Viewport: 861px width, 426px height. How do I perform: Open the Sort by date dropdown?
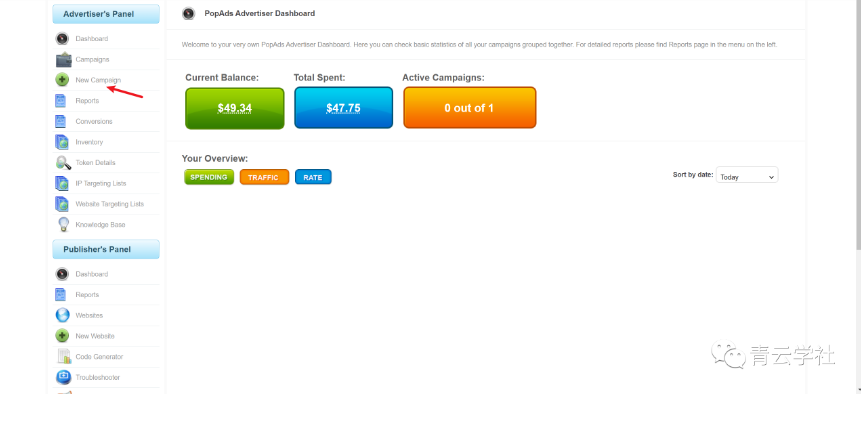click(746, 176)
